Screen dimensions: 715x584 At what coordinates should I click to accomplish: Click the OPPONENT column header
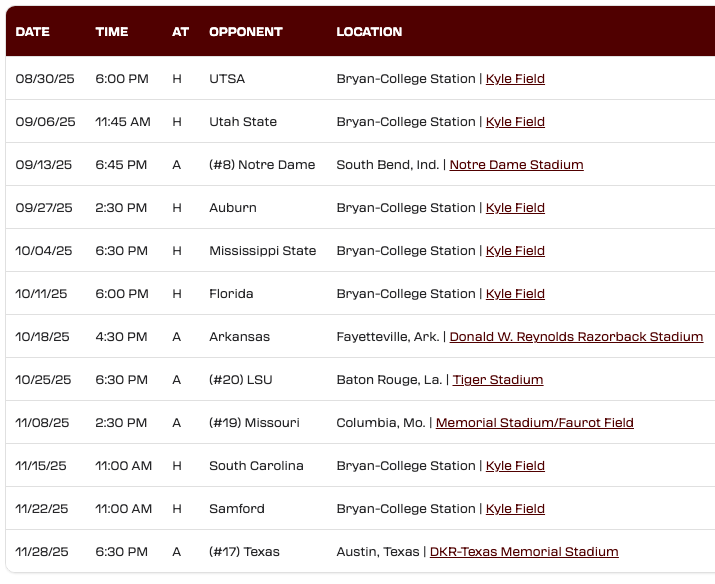[246, 31]
